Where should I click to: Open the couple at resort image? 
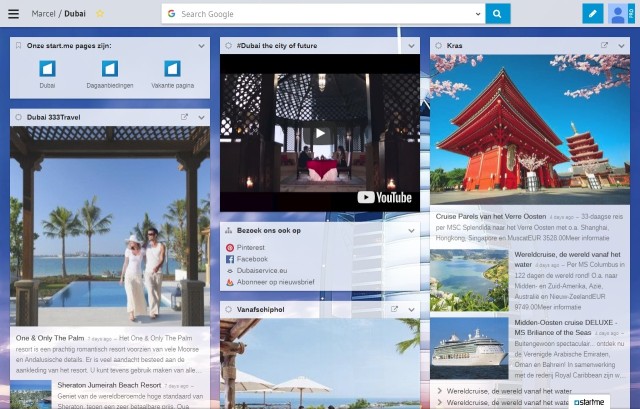(110, 226)
